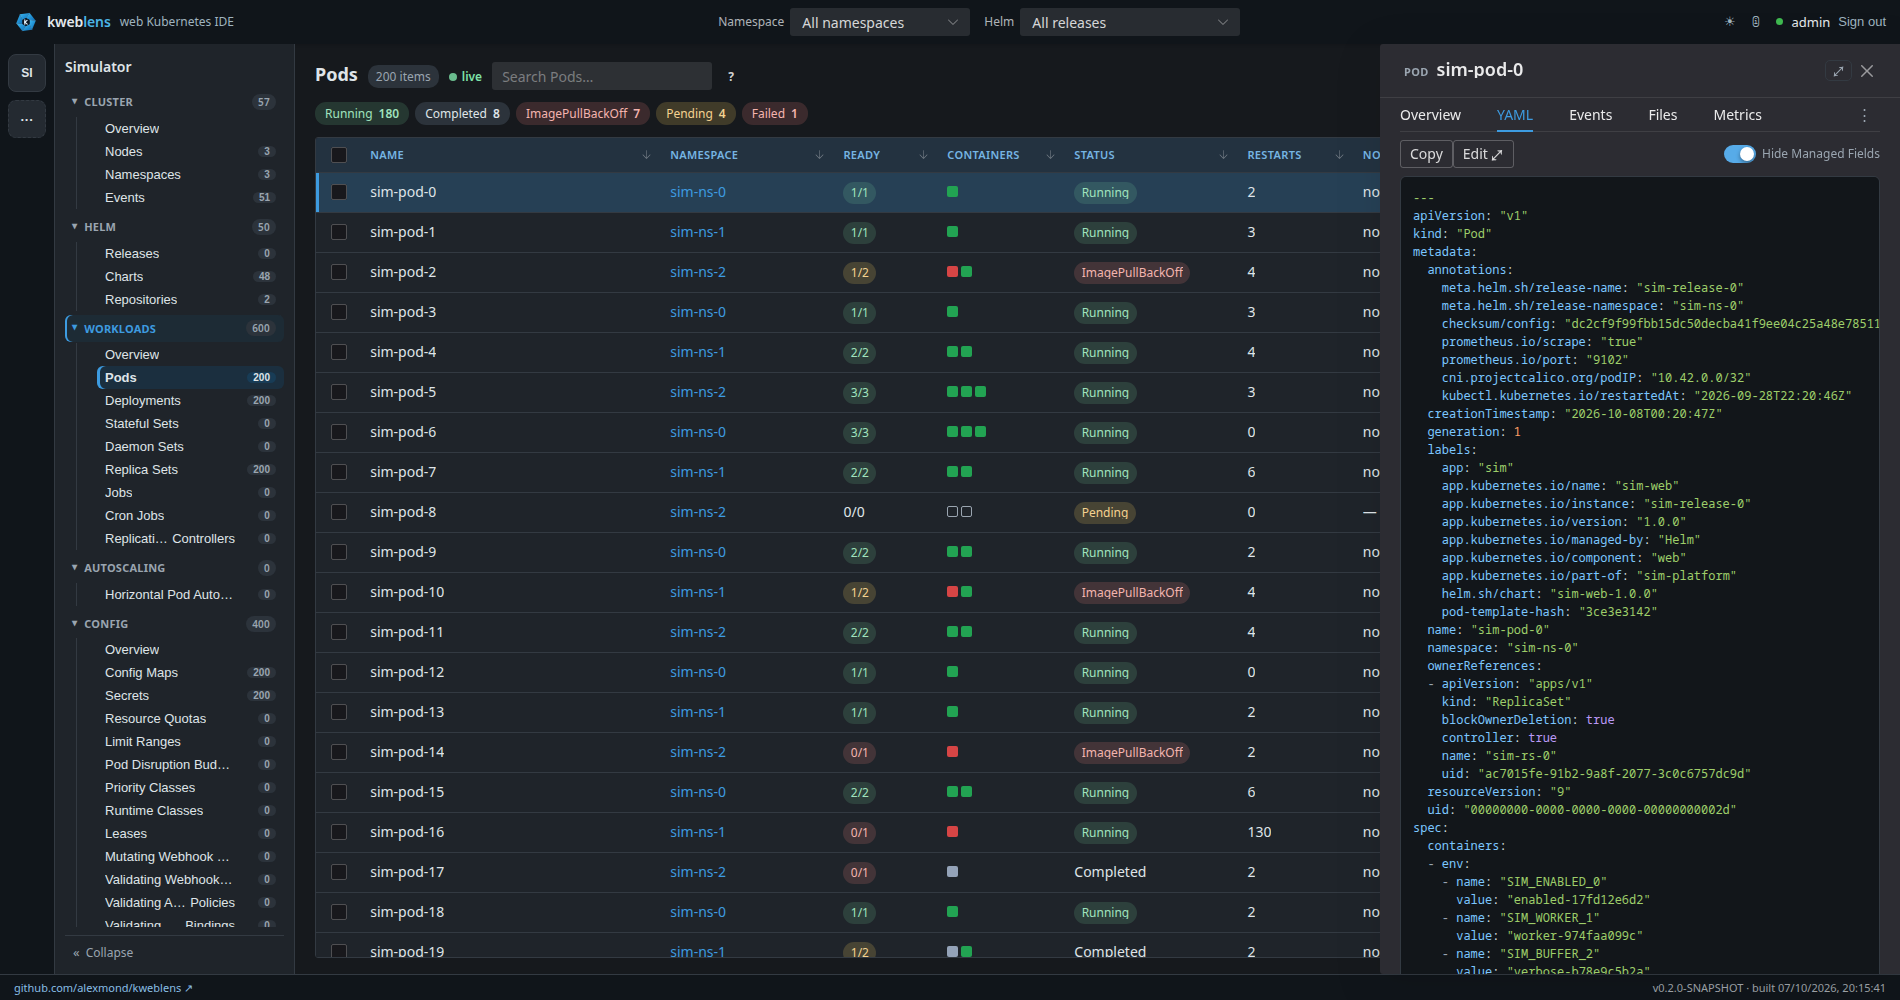This screenshot has width=1900, height=1000.
Task: Sort by NAME column arrow
Action: coord(646,155)
